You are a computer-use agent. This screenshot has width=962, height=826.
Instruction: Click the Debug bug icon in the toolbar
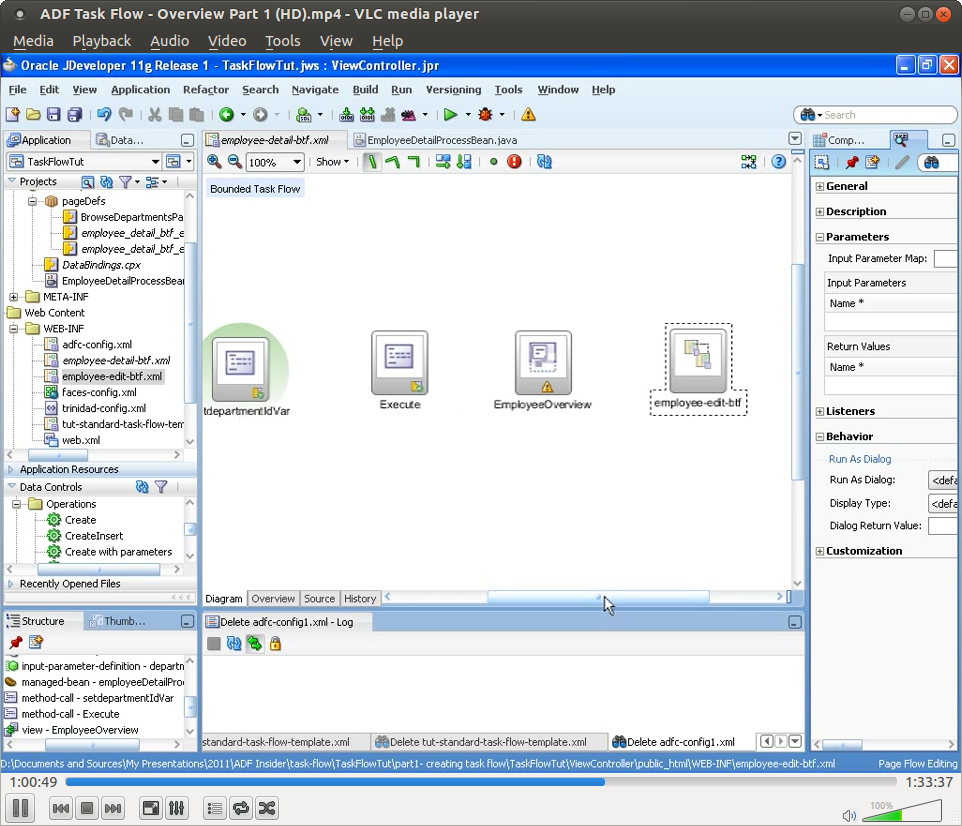(485, 113)
